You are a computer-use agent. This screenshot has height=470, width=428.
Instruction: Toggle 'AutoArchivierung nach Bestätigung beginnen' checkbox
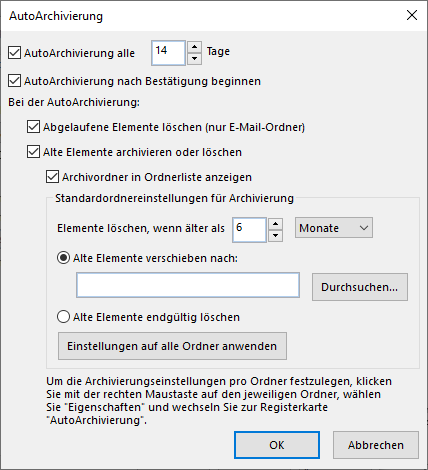click(14, 81)
